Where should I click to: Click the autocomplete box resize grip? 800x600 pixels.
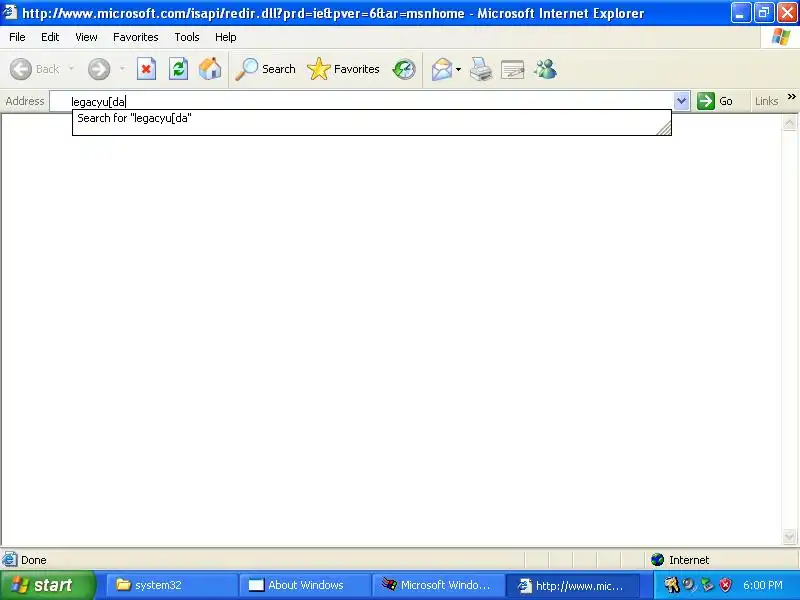point(664,129)
